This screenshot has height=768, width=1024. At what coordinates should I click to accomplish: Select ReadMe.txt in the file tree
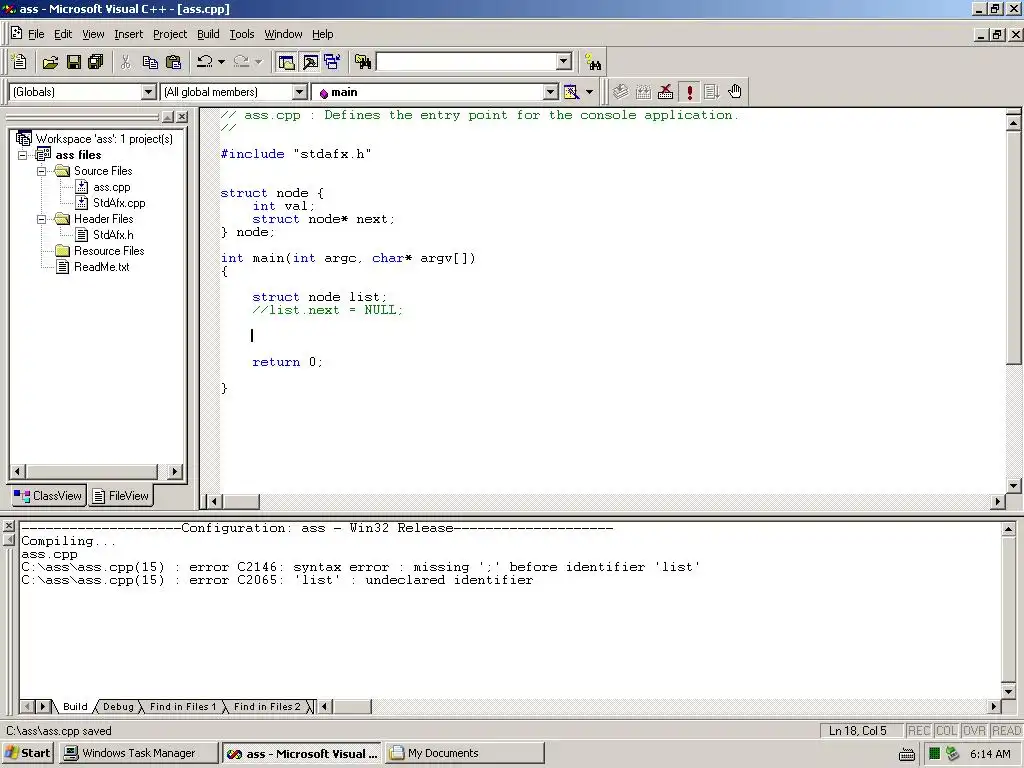[101, 266]
